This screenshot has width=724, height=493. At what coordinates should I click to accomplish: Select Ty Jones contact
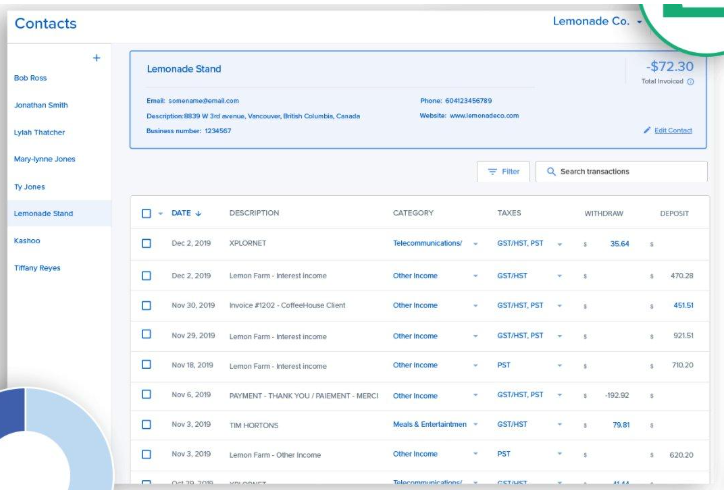[x=30, y=187]
